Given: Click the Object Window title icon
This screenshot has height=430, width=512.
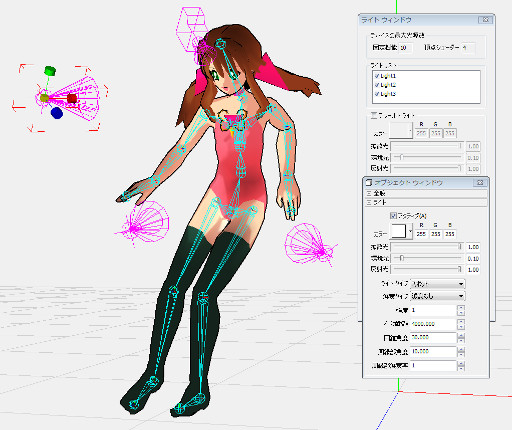Looking at the screenshot, I should click(369, 183).
